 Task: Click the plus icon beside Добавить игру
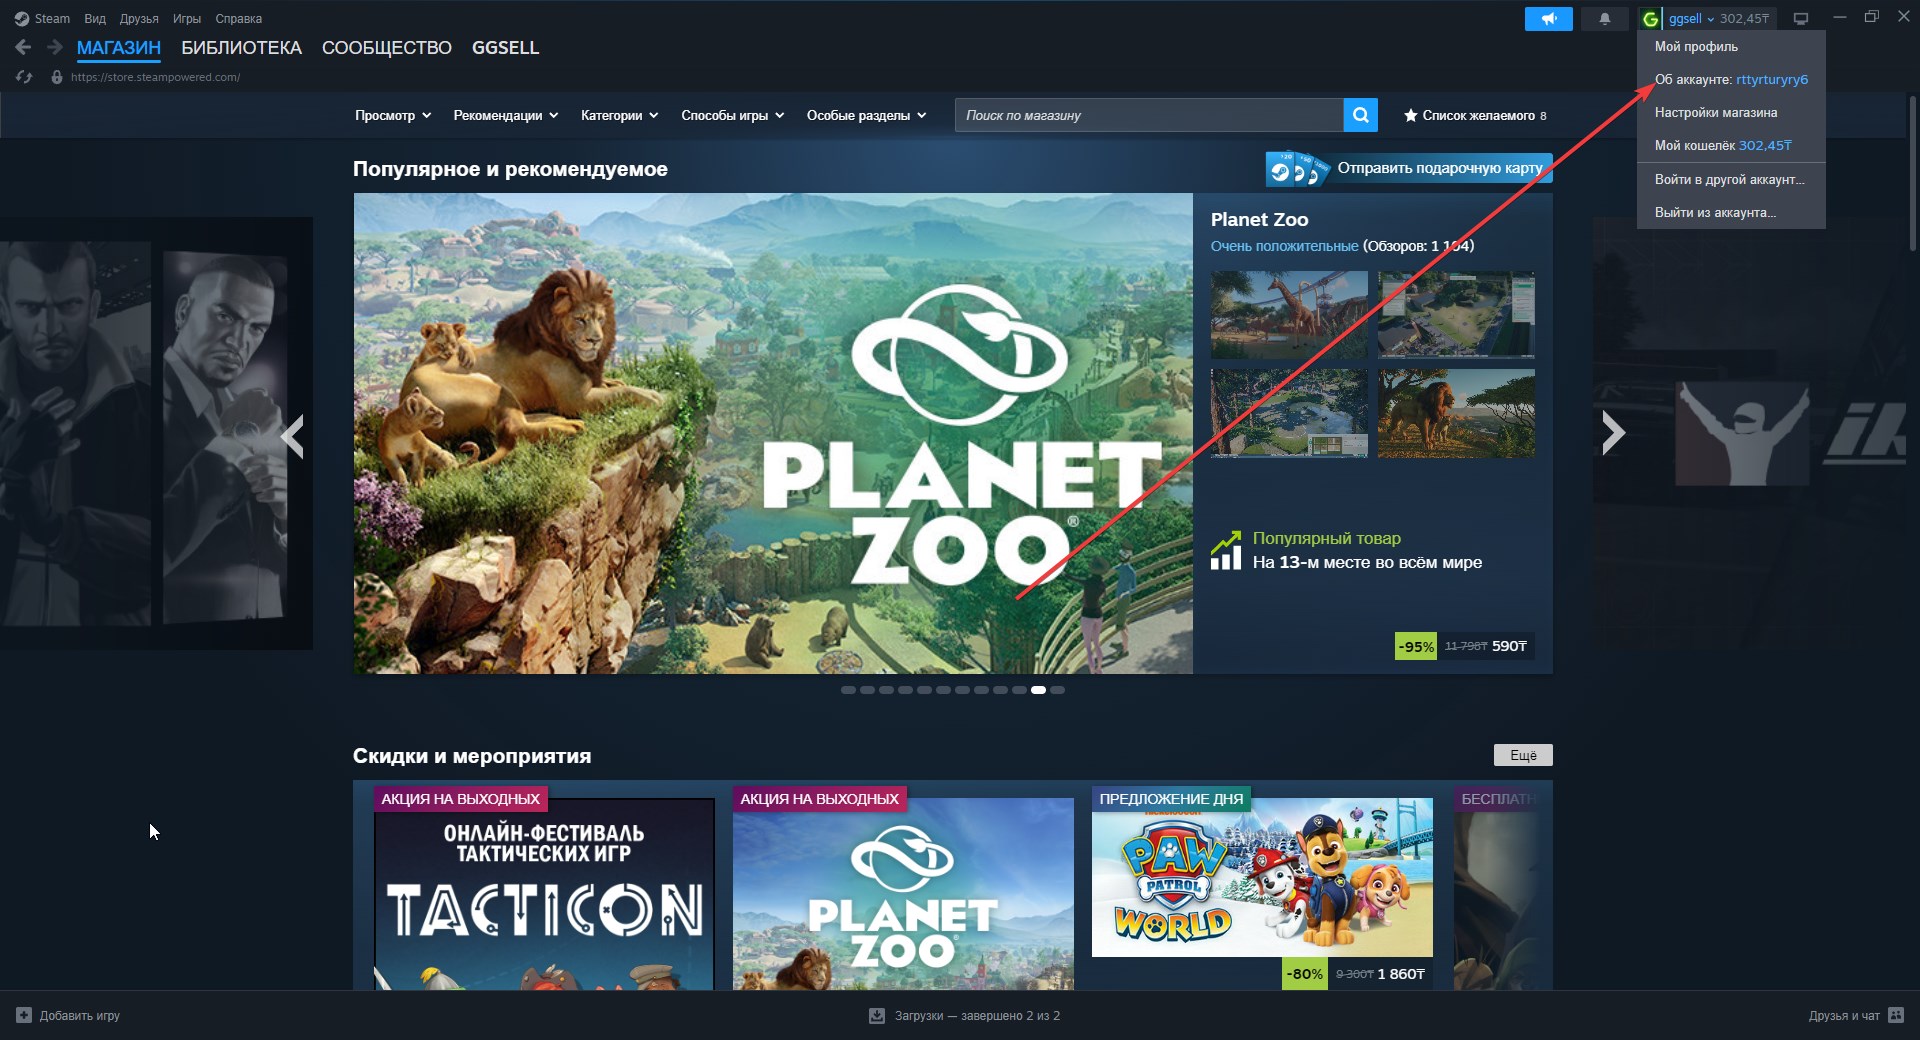click(24, 1015)
